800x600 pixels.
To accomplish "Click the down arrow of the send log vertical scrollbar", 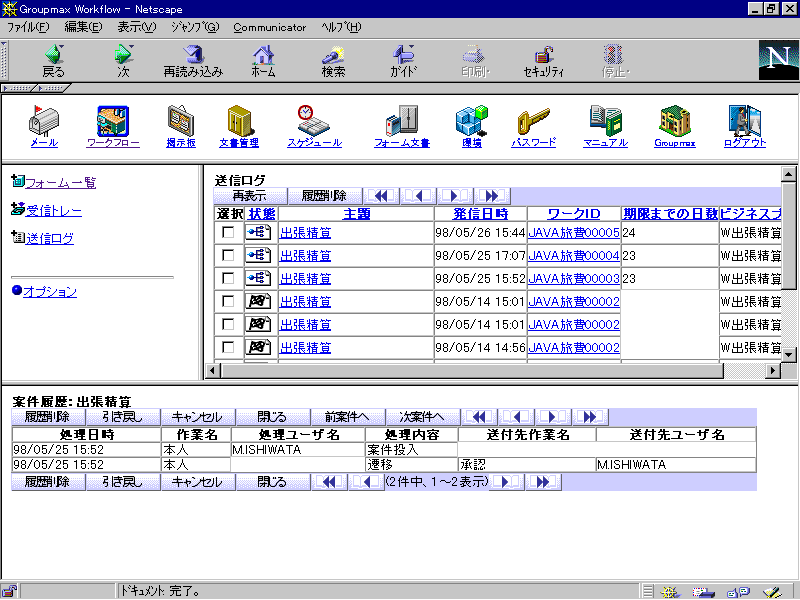I will point(789,354).
